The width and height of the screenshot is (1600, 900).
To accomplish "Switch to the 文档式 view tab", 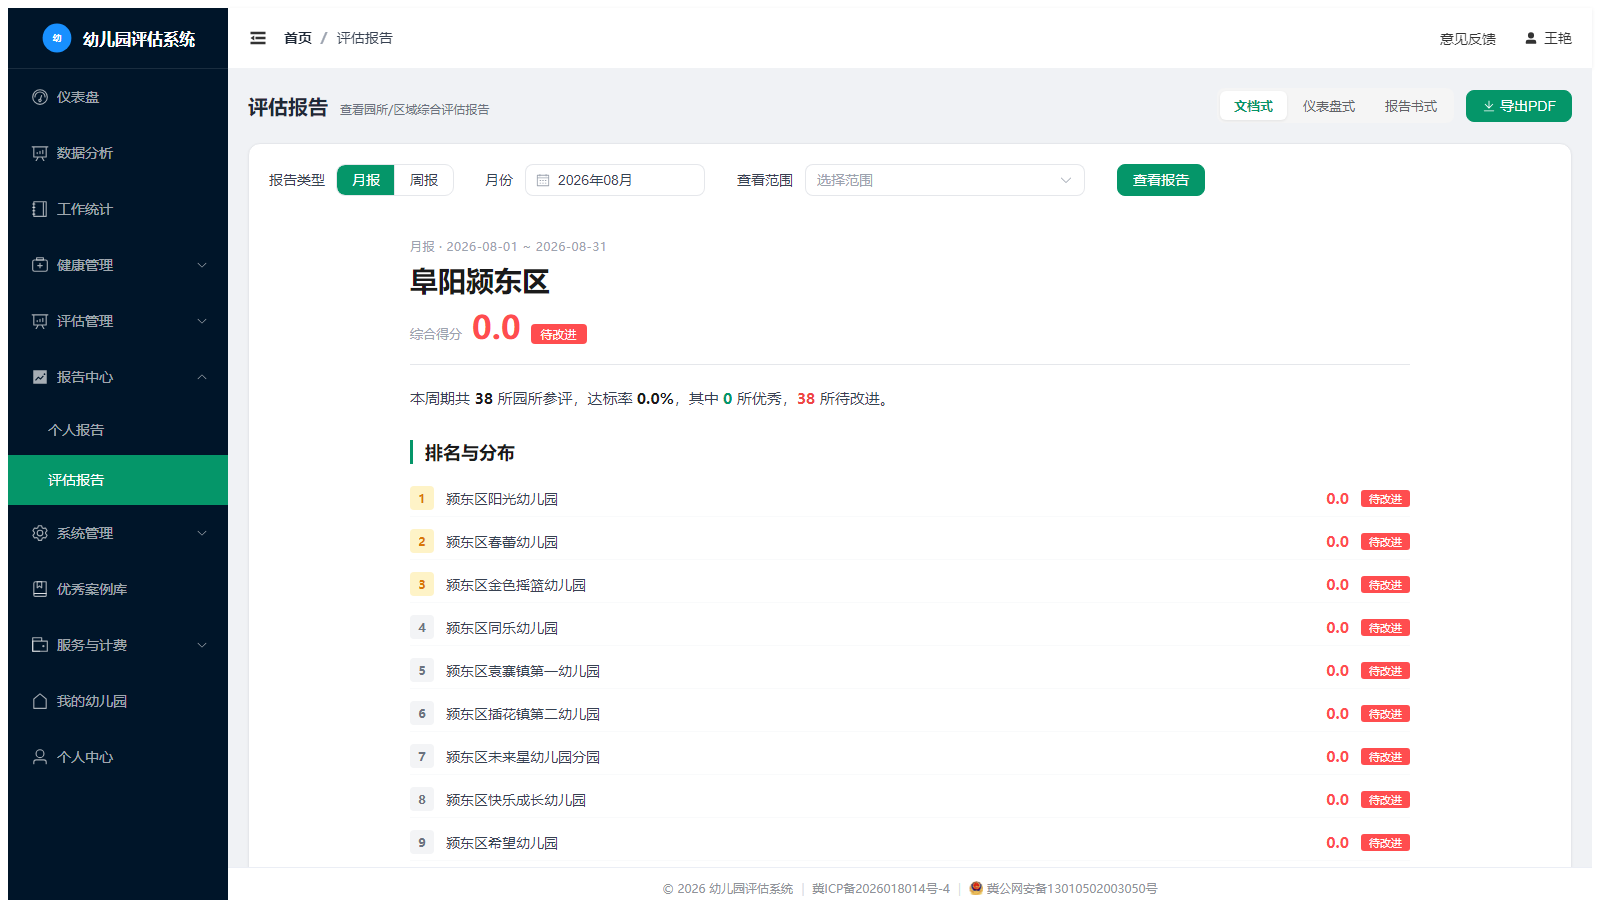I will click(x=1253, y=106).
